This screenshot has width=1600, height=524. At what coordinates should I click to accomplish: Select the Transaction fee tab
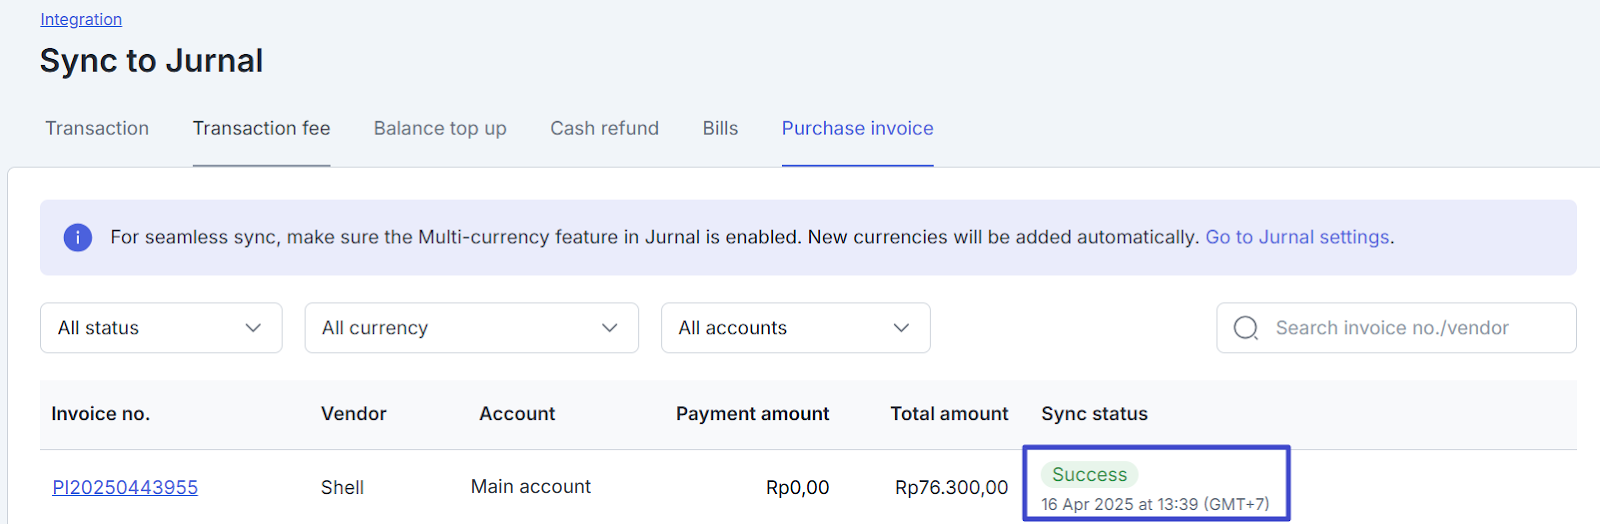(x=262, y=128)
